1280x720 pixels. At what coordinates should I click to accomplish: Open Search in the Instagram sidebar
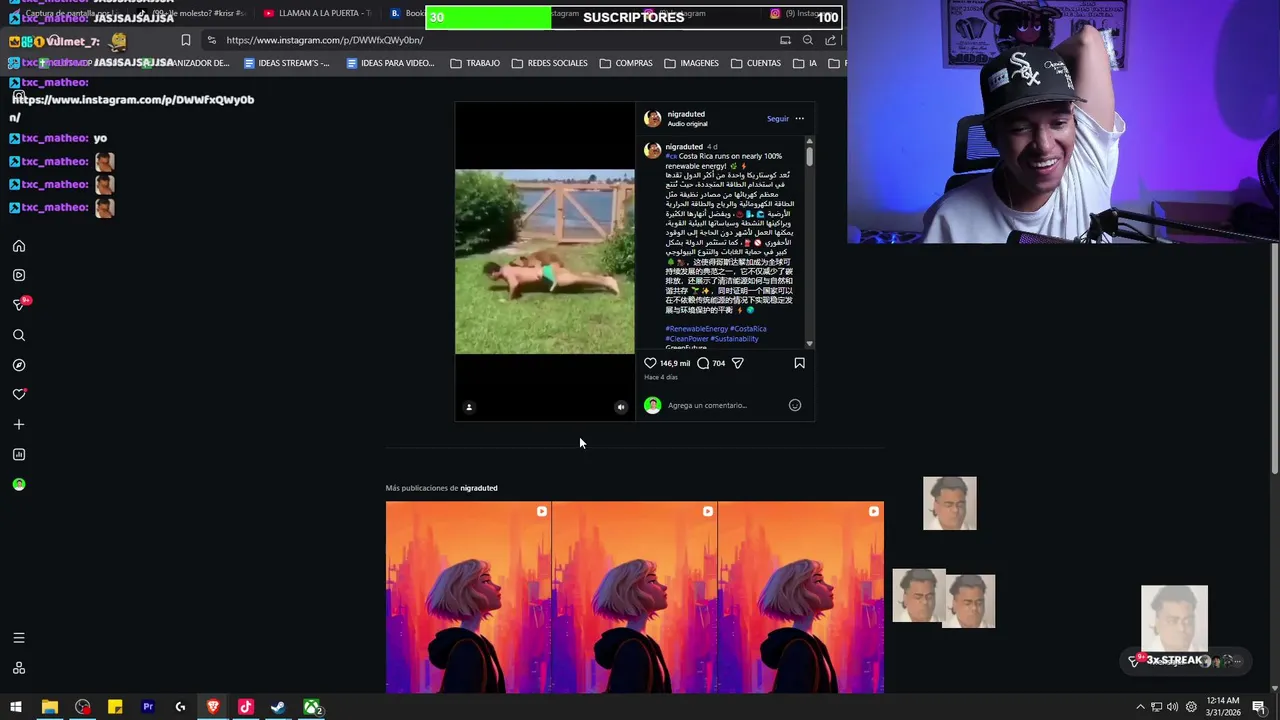tap(18, 335)
